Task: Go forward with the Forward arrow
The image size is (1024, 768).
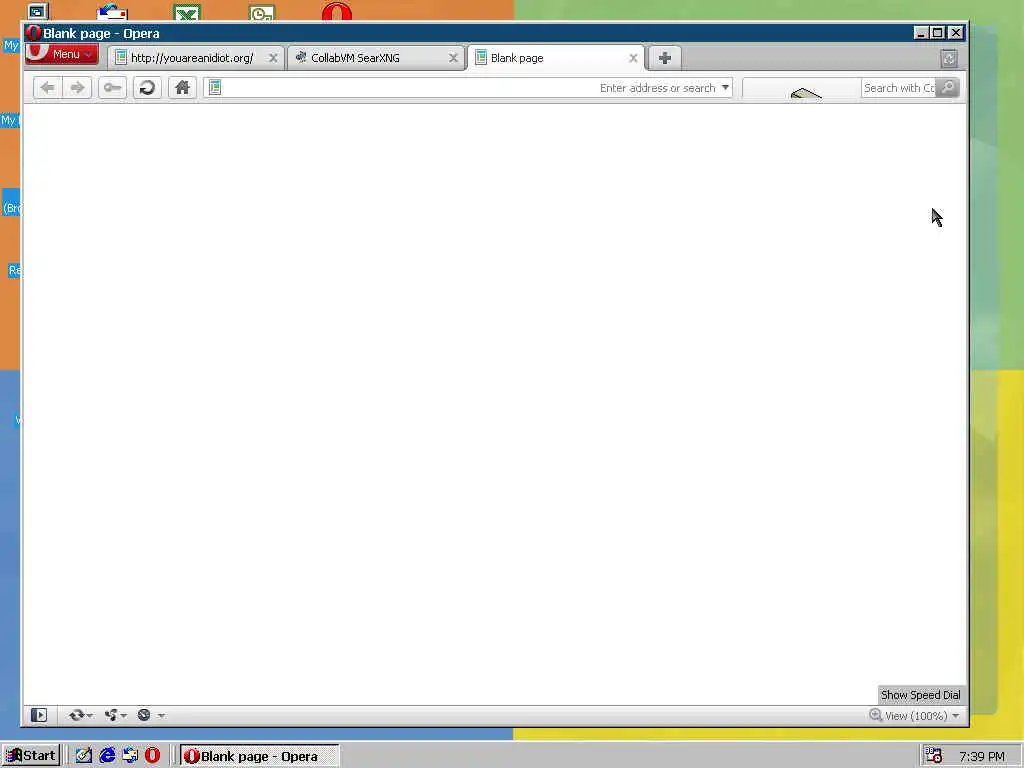Action: click(77, 88)
